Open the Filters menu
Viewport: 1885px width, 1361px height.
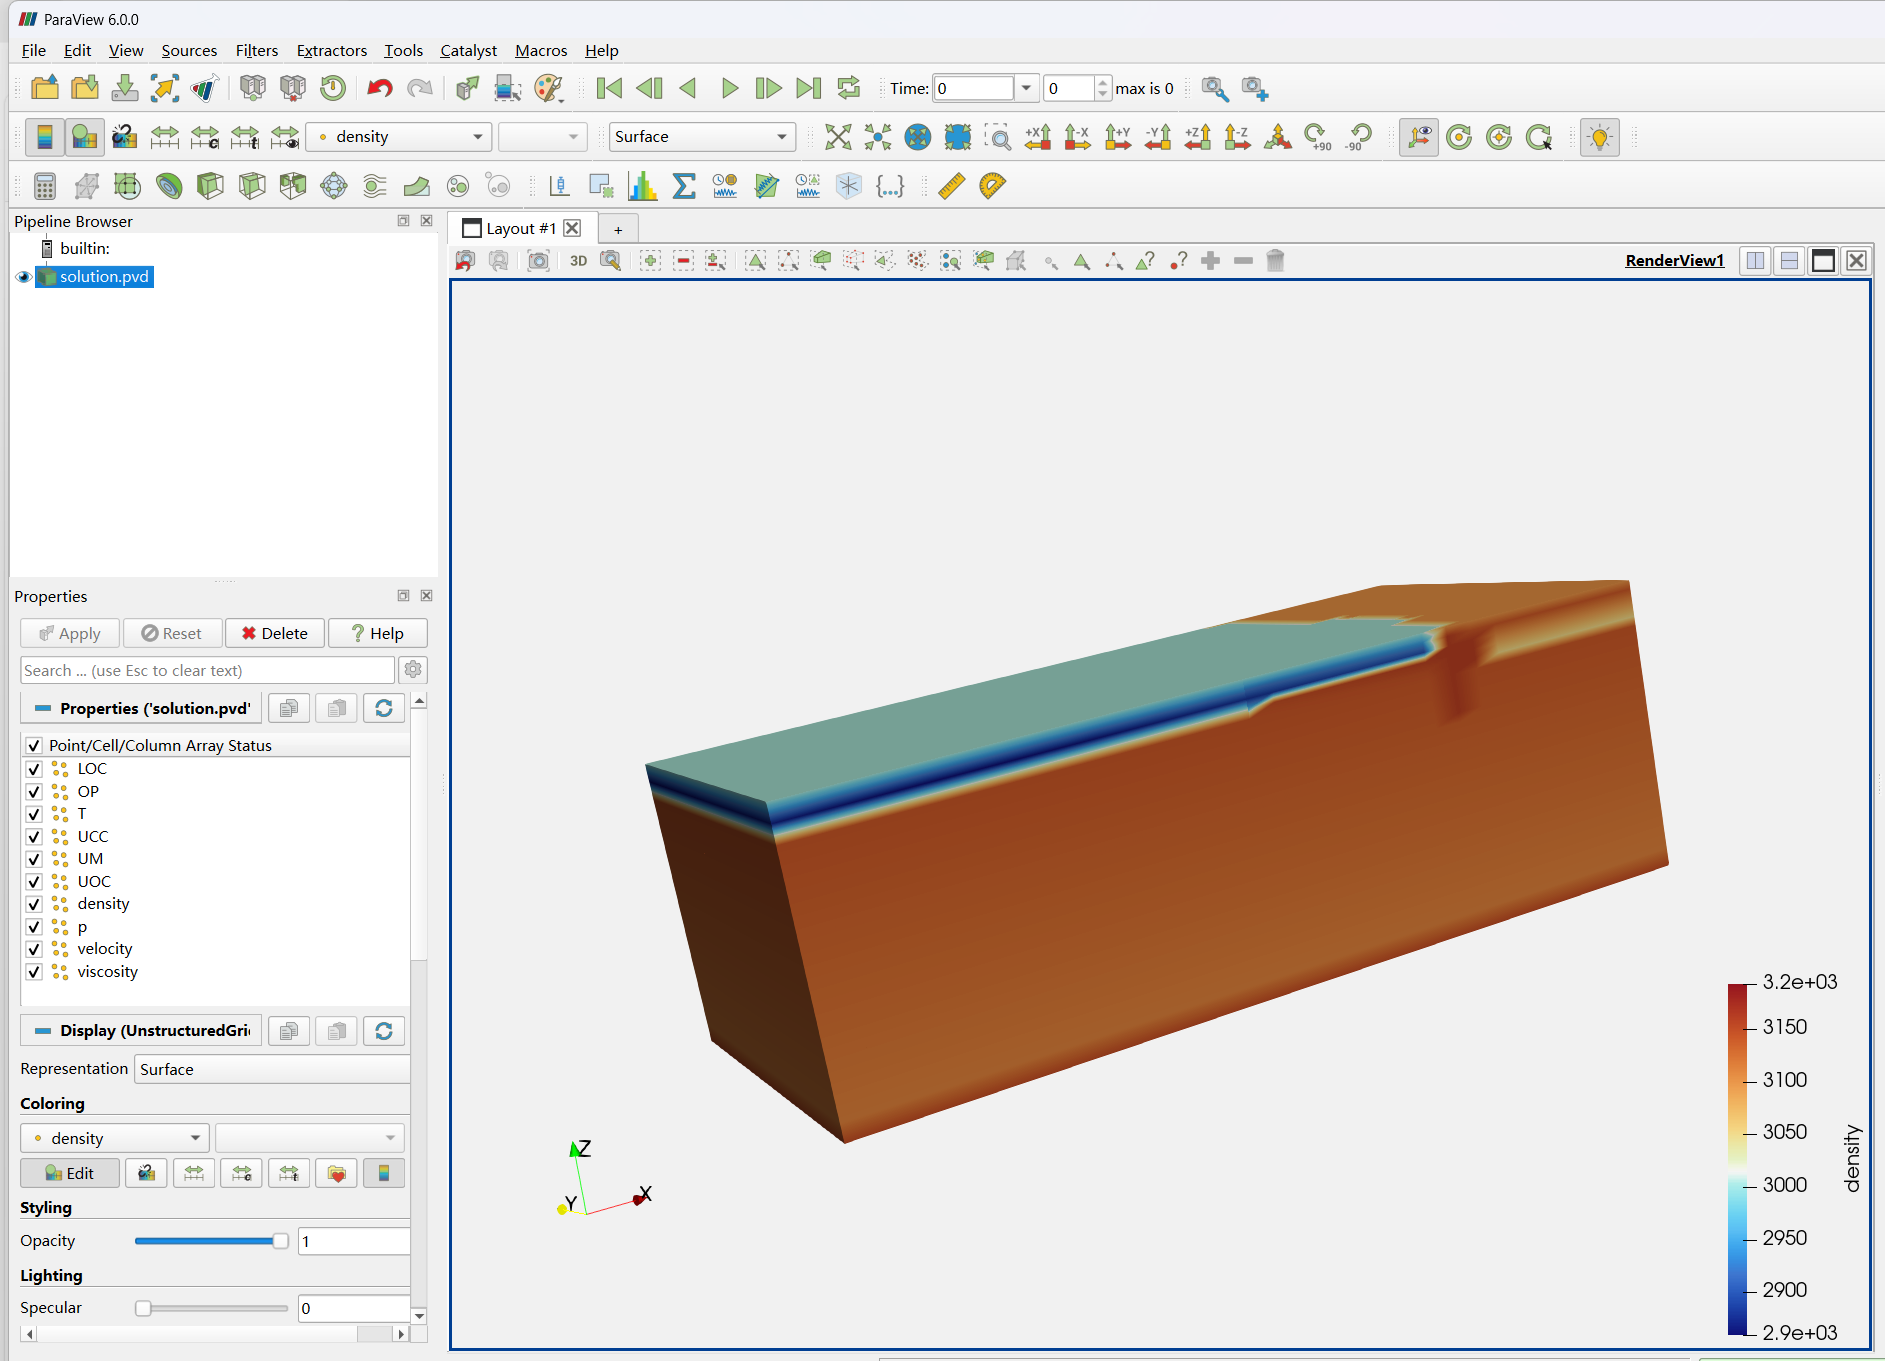256,50
